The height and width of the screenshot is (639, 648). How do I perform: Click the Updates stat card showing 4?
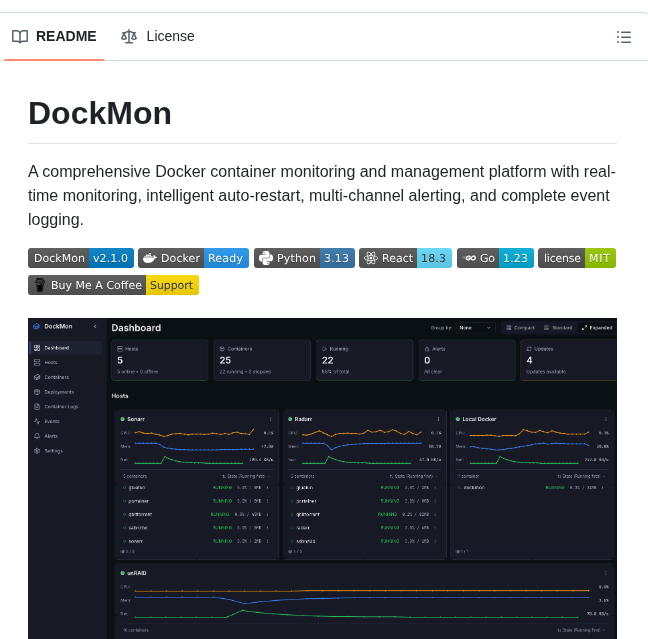coord(569,360)
